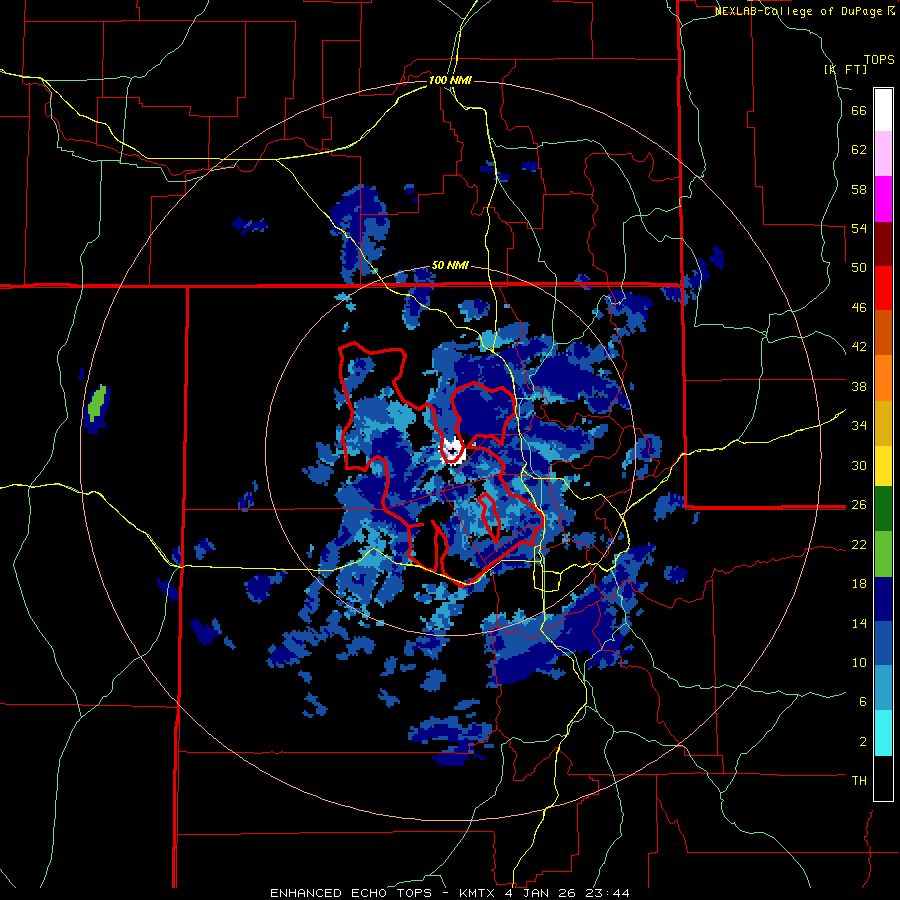The image size is (900, 900).
Task: Click legend value "50"
Action: pyautogui.click(x=859, y=268)
